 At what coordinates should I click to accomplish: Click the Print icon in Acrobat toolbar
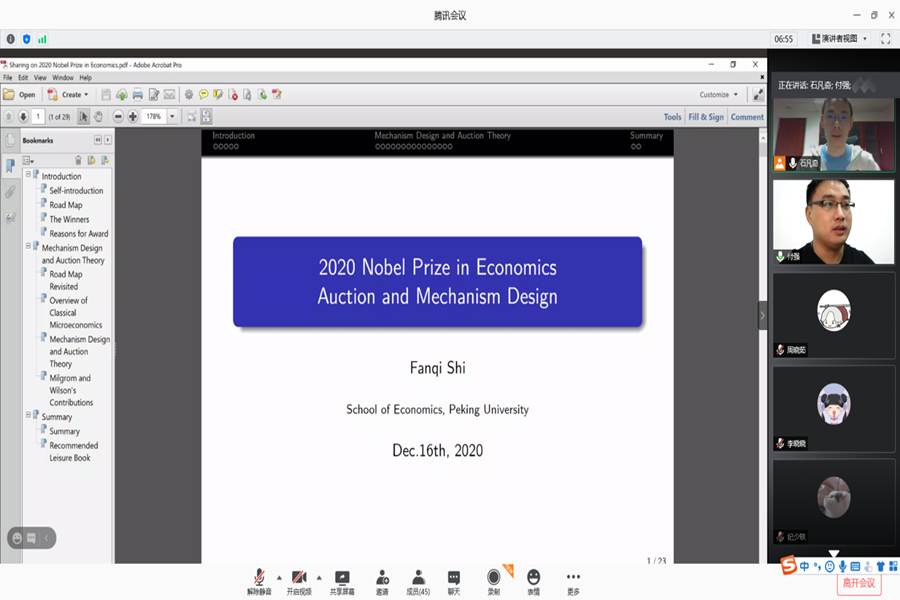coord(137,95)
